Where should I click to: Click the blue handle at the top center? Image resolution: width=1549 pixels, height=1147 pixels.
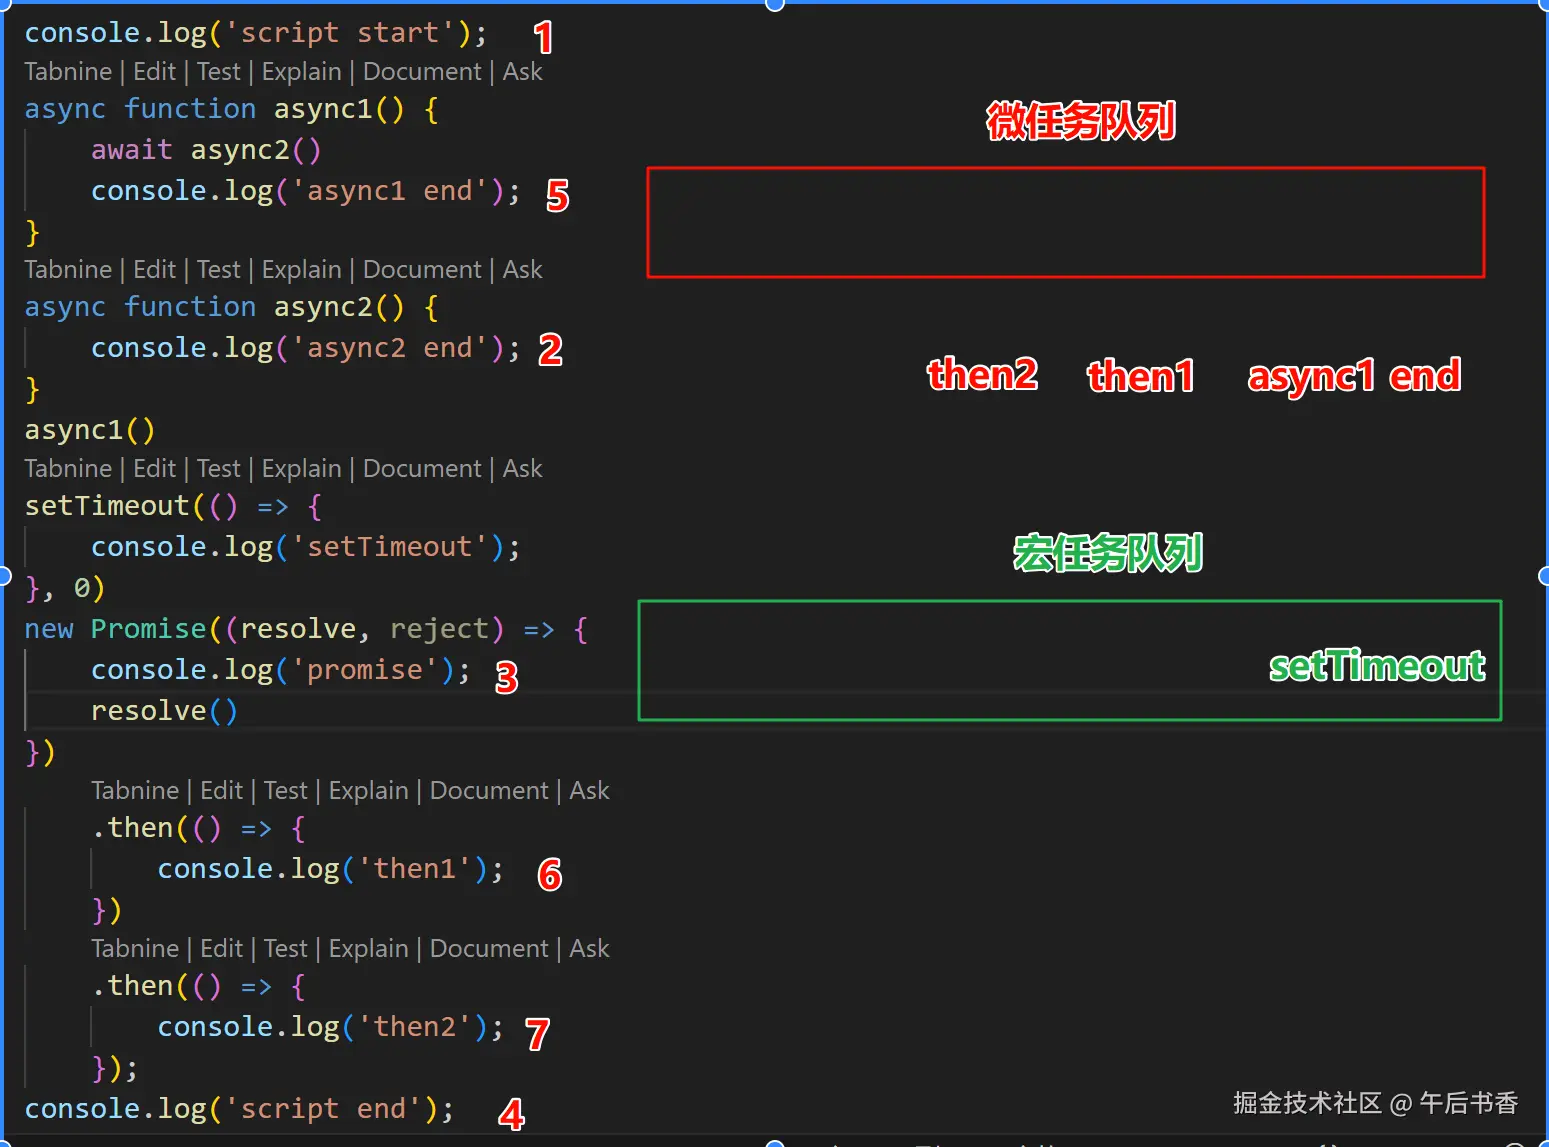pyautogui.click(x=774, y=5)
